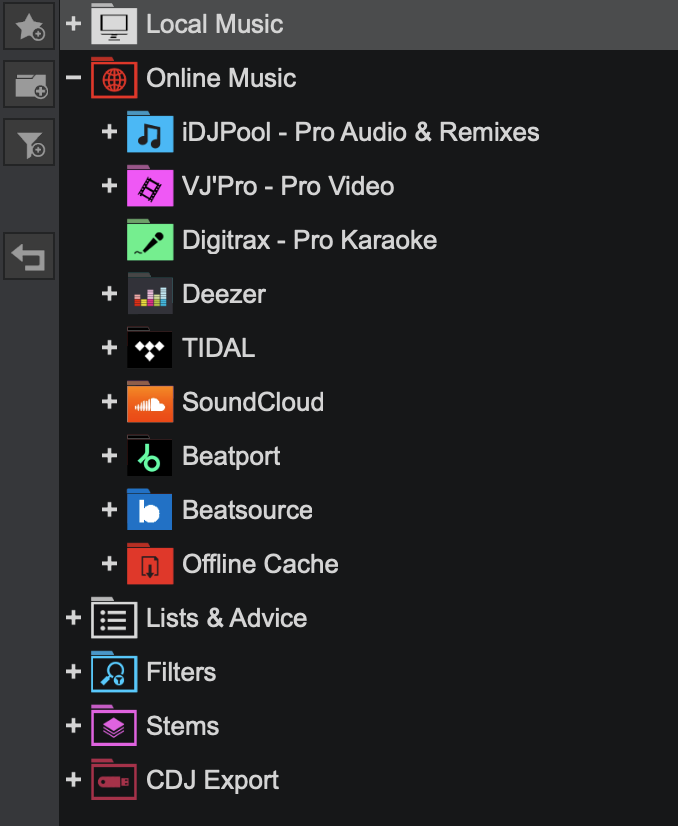Select the TIDAL logo icon

(150, 349)
